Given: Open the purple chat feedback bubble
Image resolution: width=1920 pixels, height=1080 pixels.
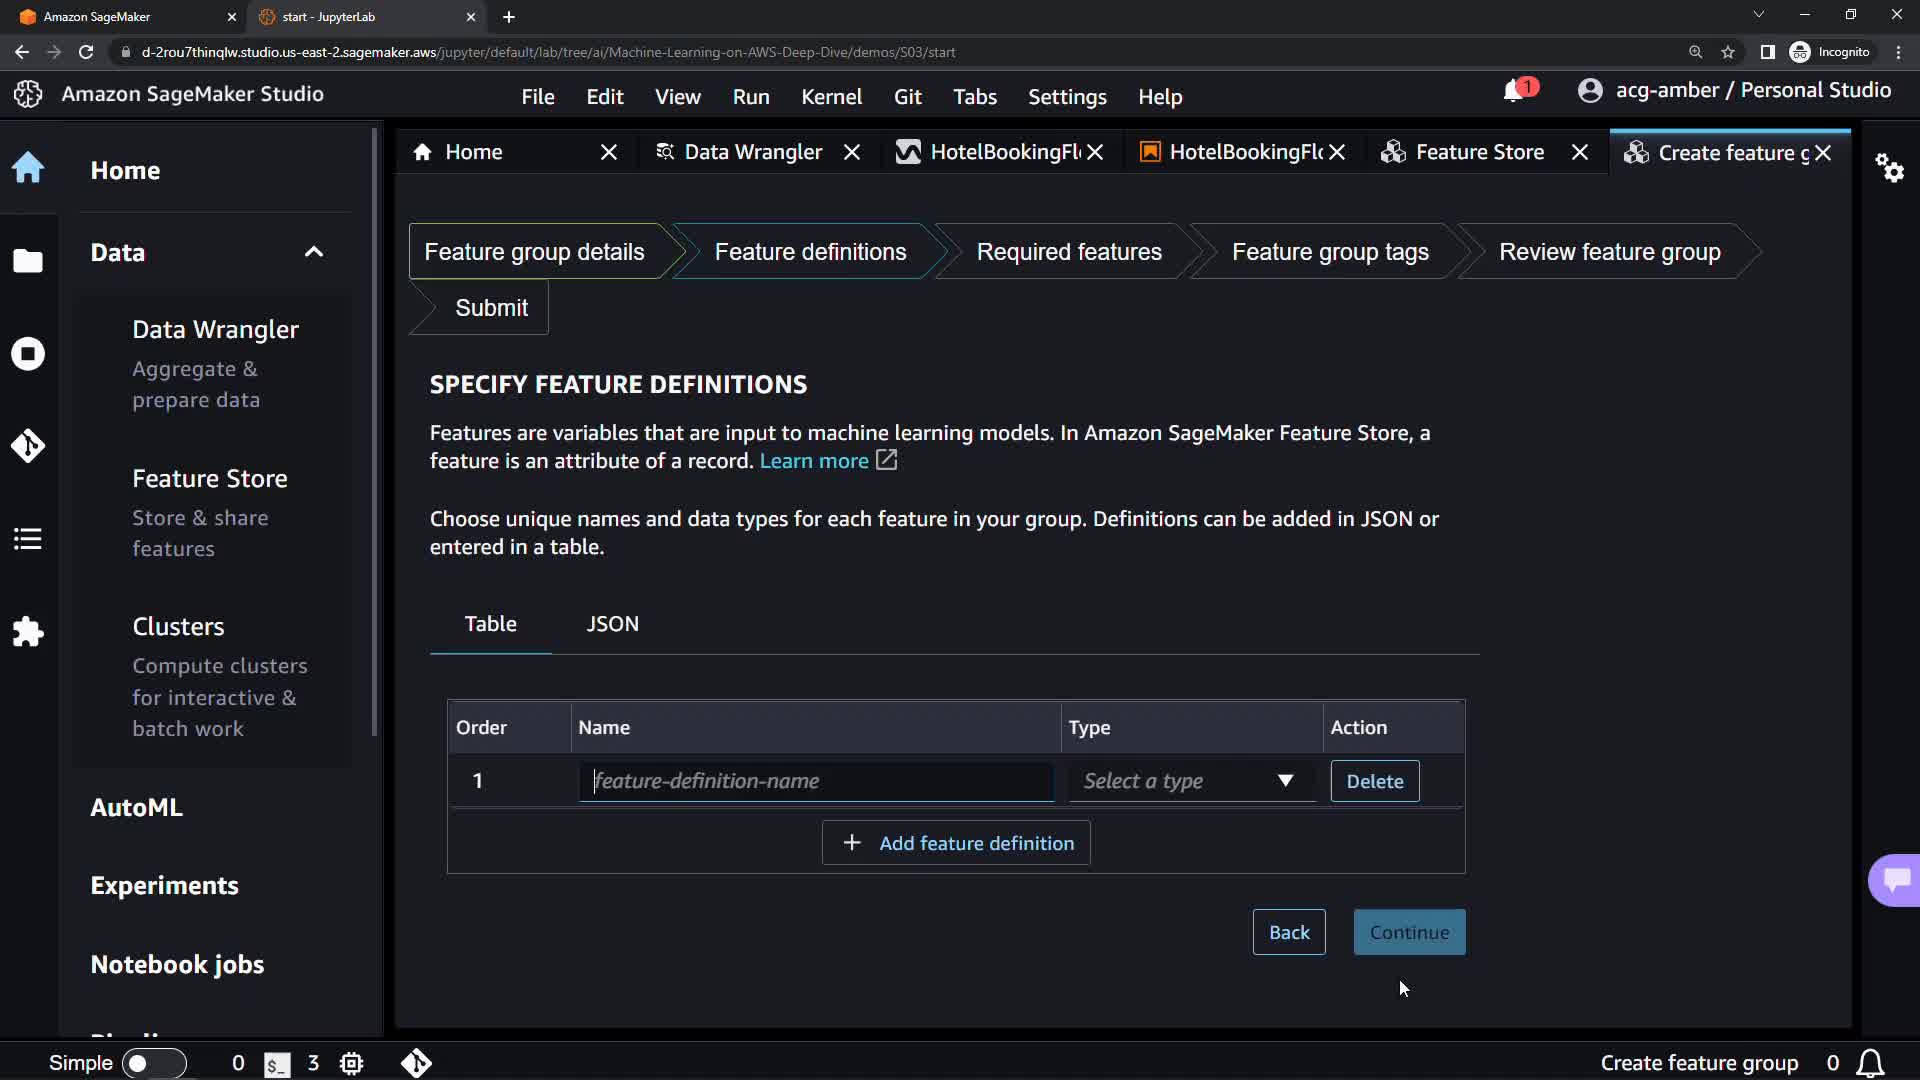Looking at the screenshot, I should coord(1895,880).
